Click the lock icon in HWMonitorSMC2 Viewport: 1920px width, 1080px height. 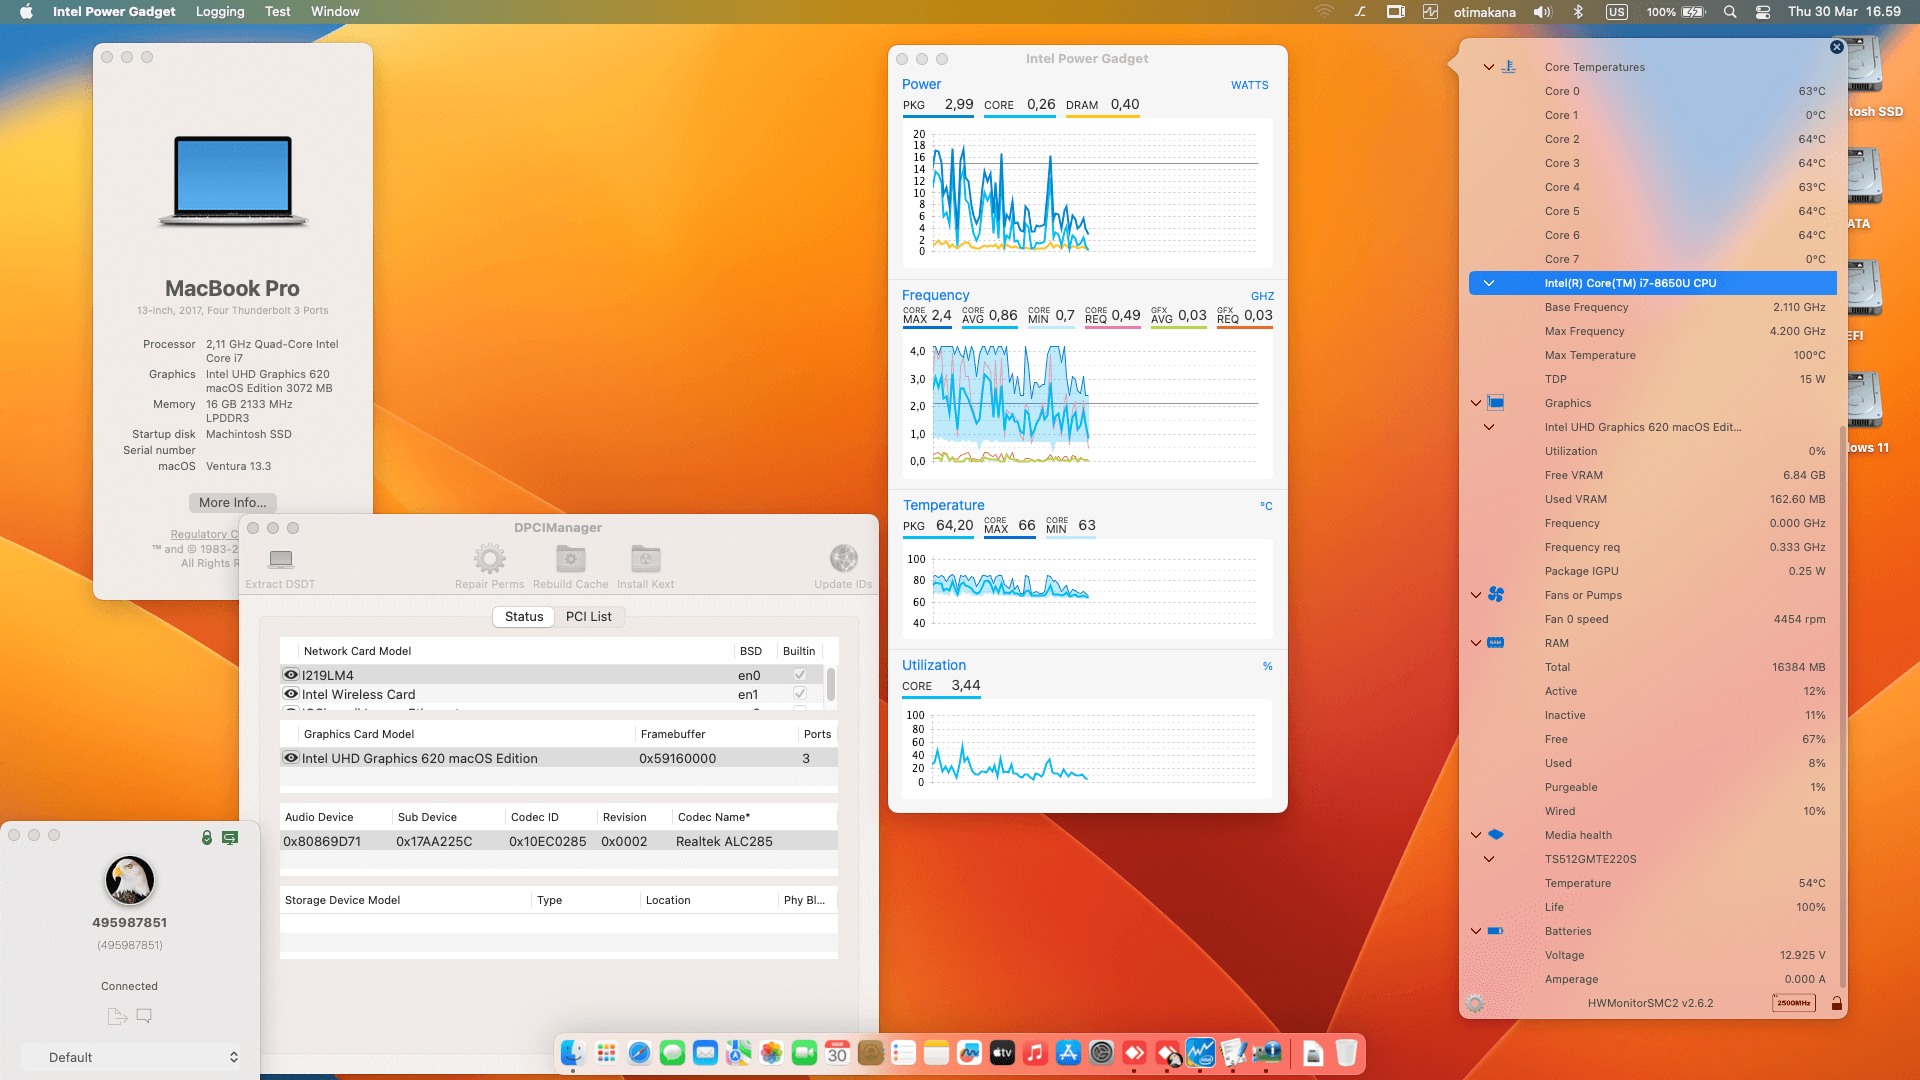pos(1837,1003)
